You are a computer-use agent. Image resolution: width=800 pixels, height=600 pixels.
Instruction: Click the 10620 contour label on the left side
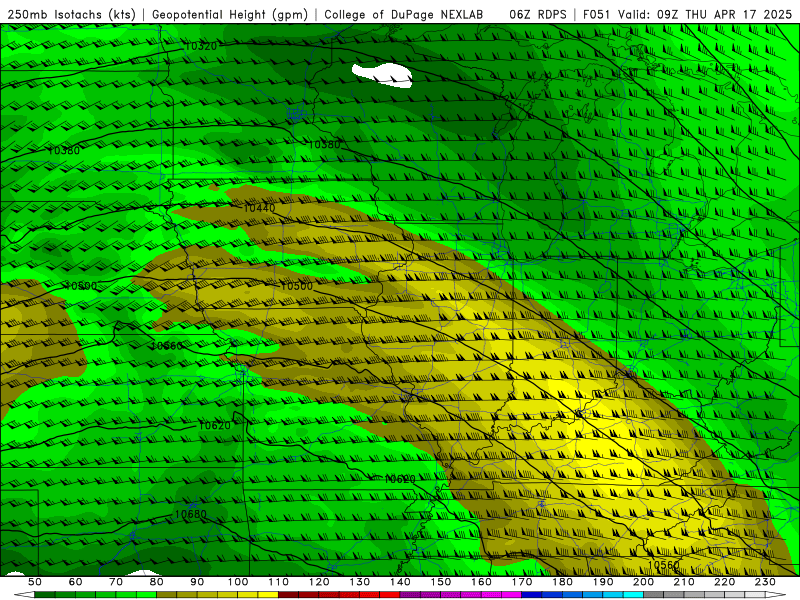(x=214, y=426)
